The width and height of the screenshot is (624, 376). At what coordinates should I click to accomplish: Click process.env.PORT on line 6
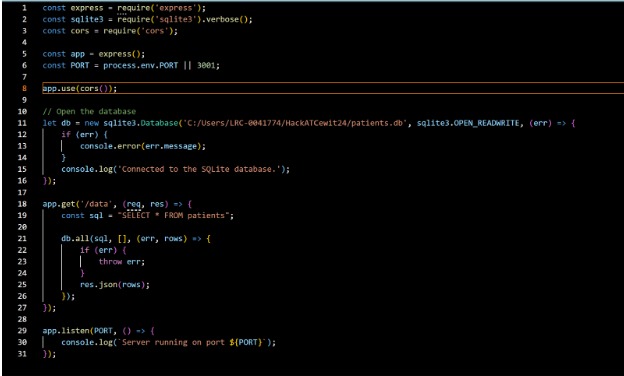[140, 66]
